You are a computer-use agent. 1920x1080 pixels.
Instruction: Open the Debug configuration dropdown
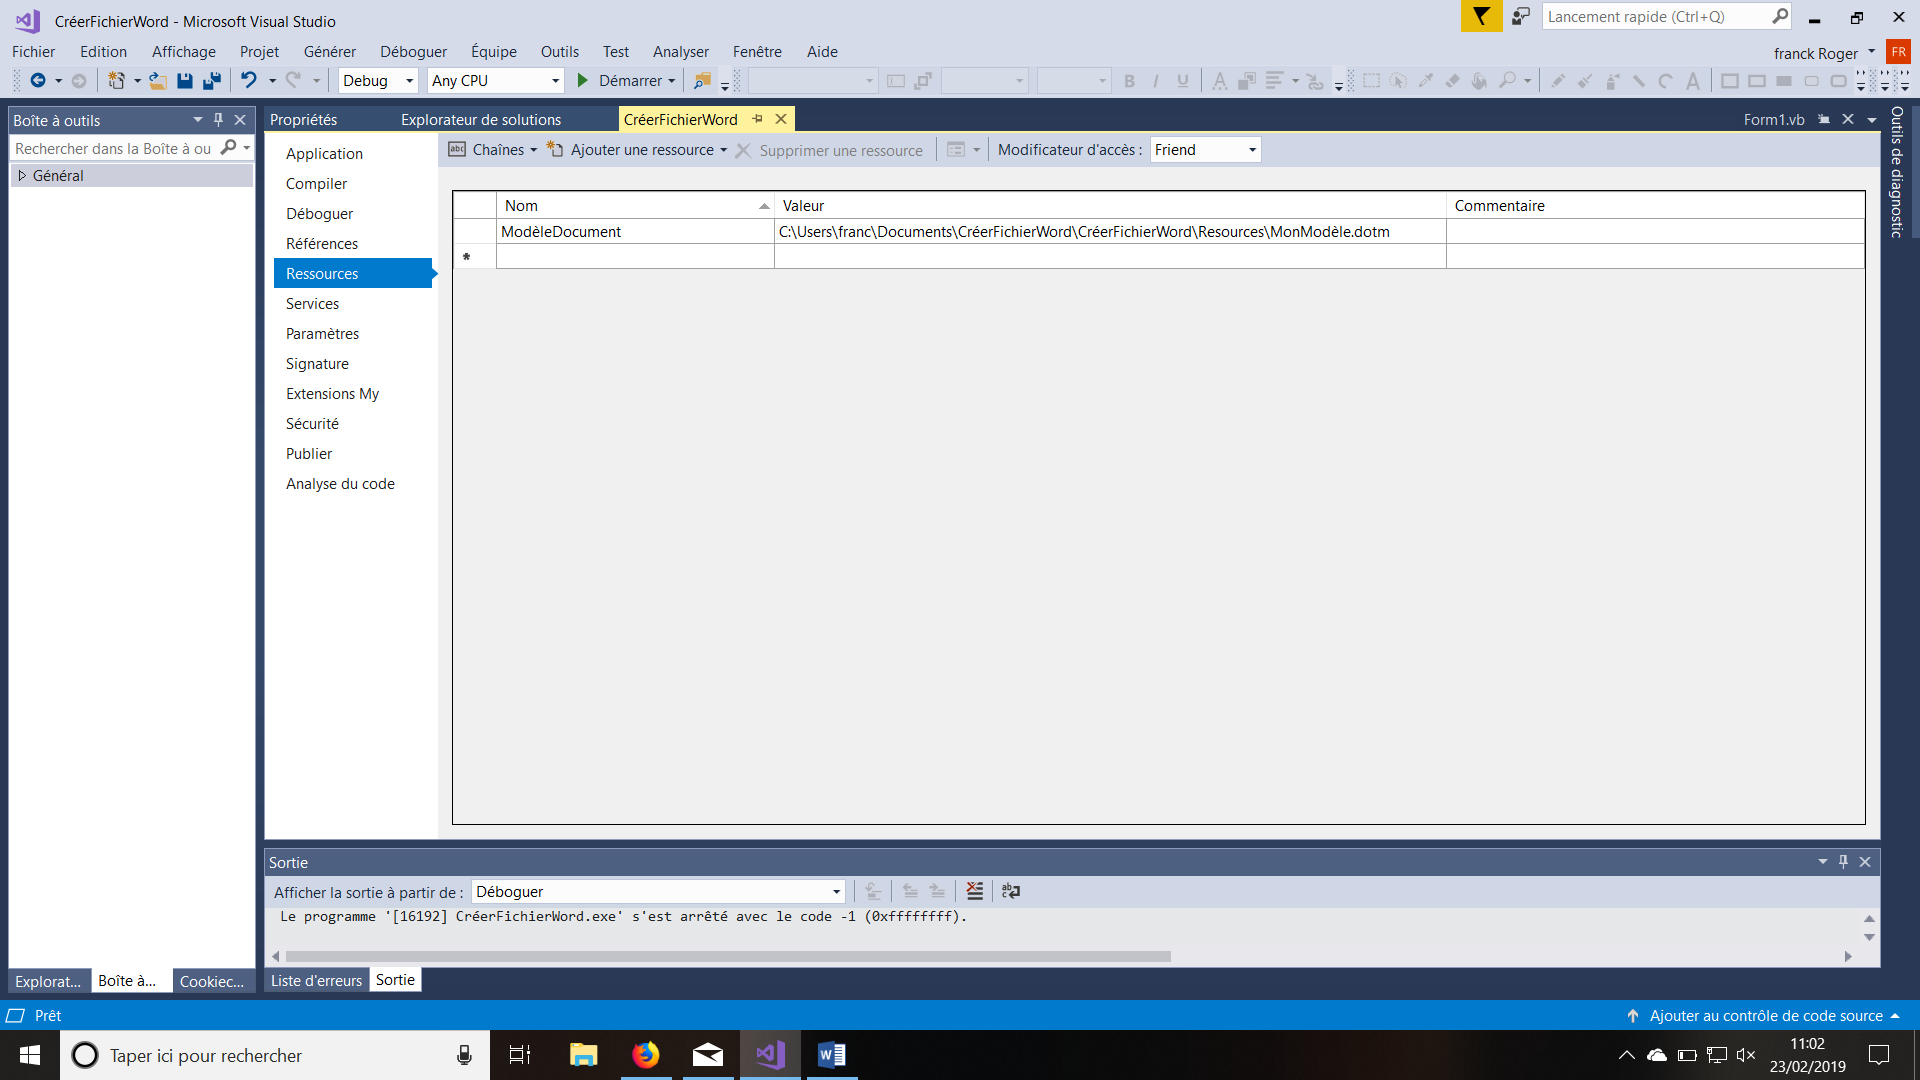pyautogui.click(x=373, y=80)
